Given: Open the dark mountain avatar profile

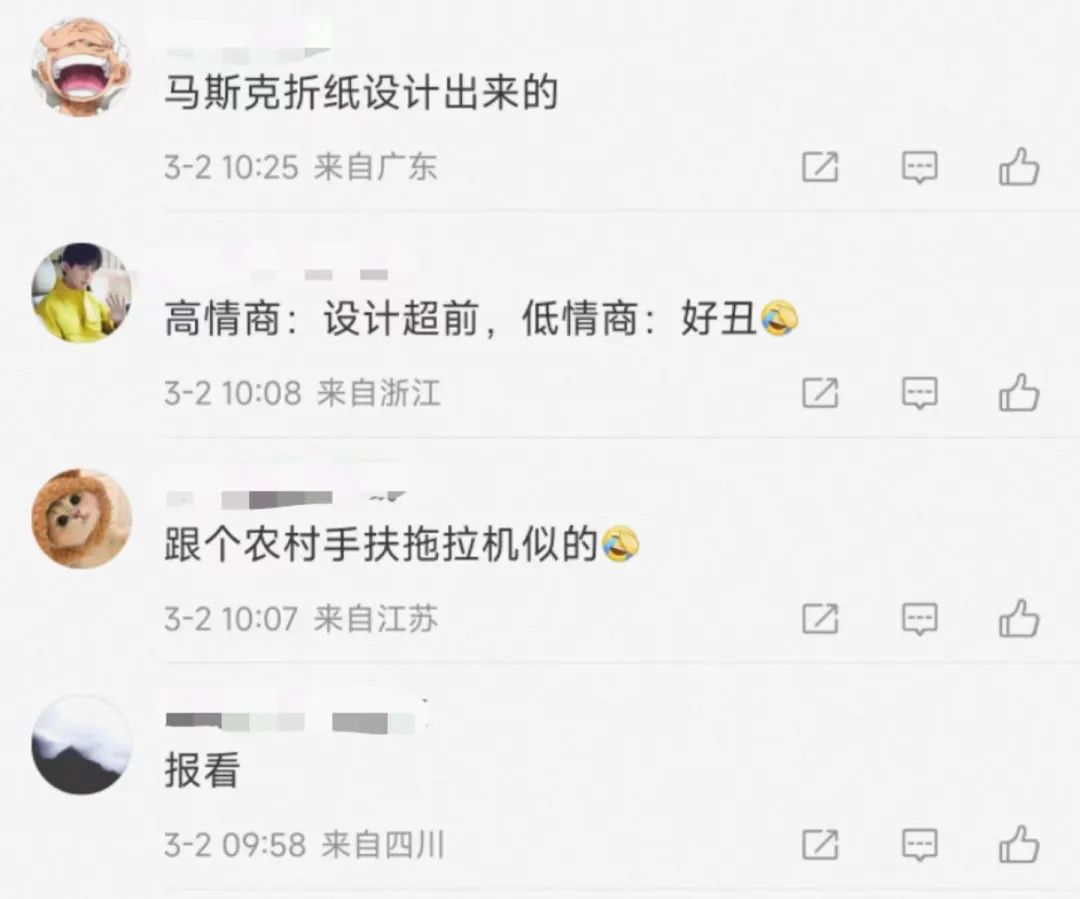Looking at the screenshot, I should click(82, 745).
